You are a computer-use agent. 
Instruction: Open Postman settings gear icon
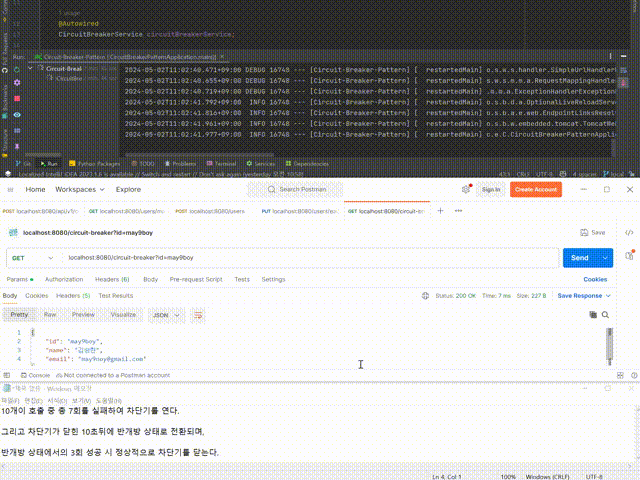[466, 189]
